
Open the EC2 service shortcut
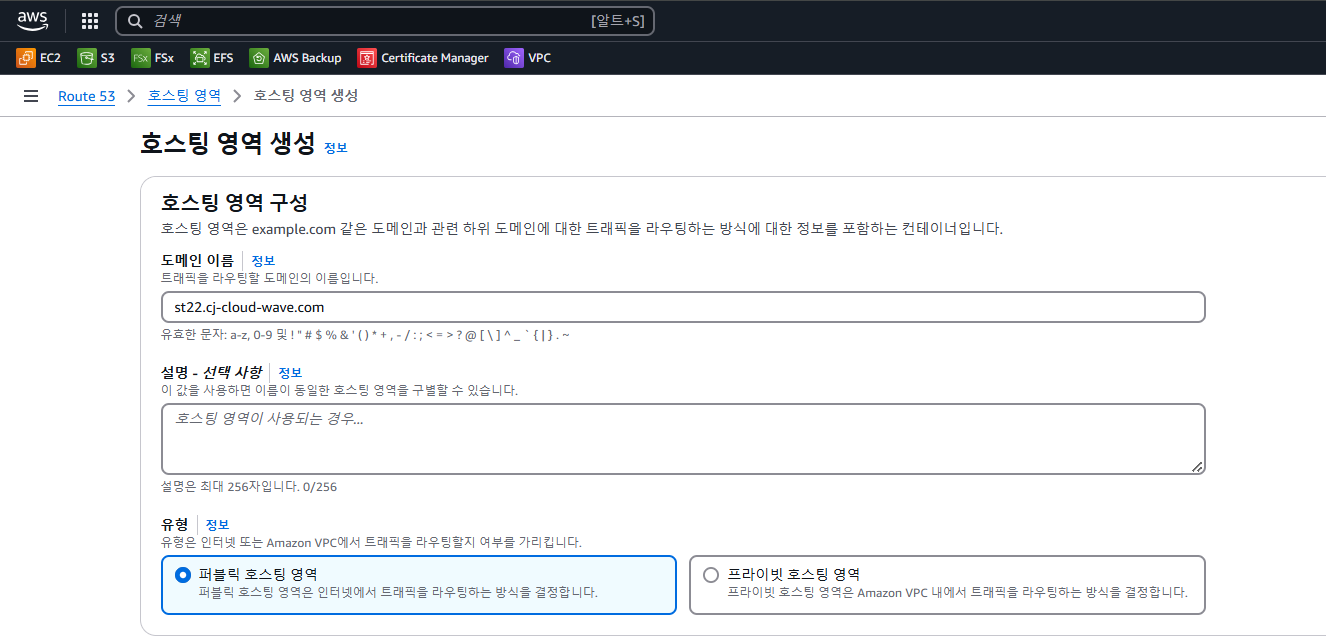click(x=39, y=58)
